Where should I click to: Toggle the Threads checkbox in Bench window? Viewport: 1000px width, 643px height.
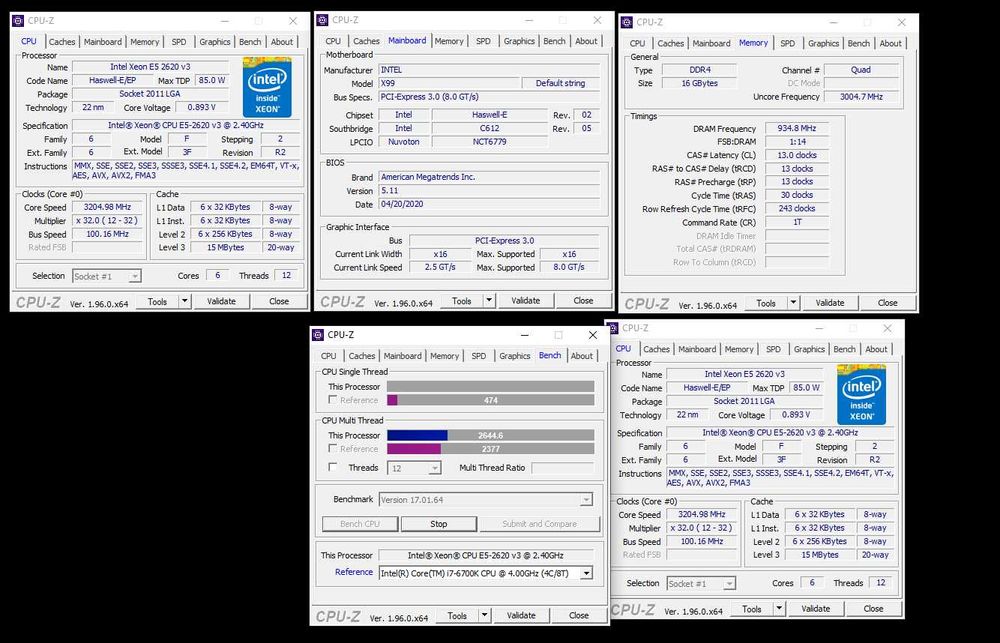coord(332,467)
